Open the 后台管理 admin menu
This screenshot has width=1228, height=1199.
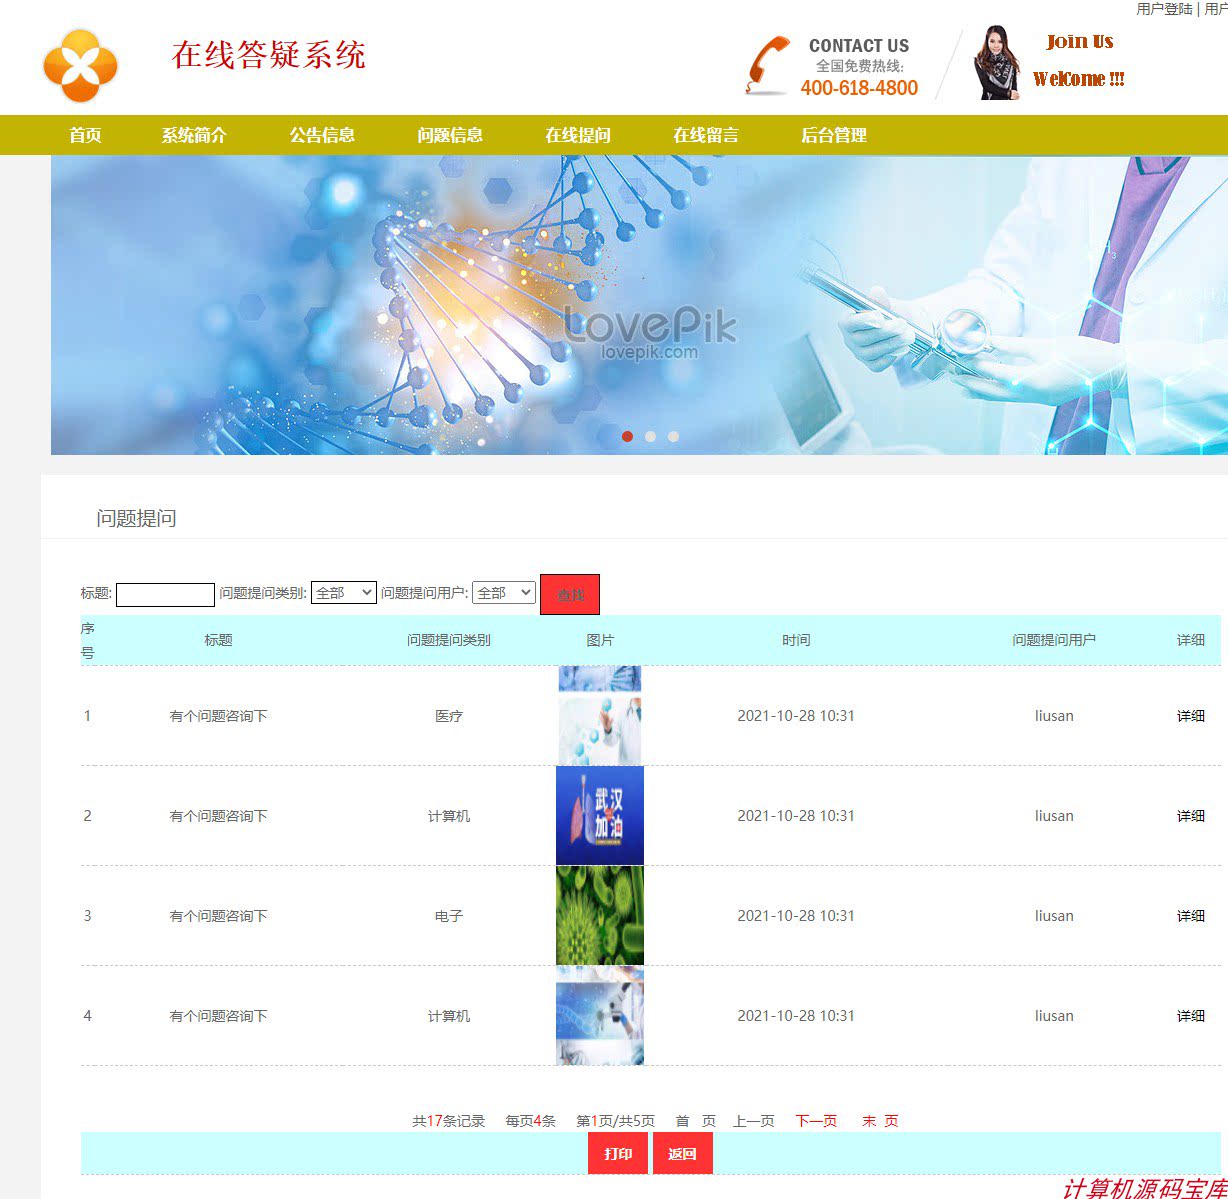pyautogui.click(x=834, y=135)
